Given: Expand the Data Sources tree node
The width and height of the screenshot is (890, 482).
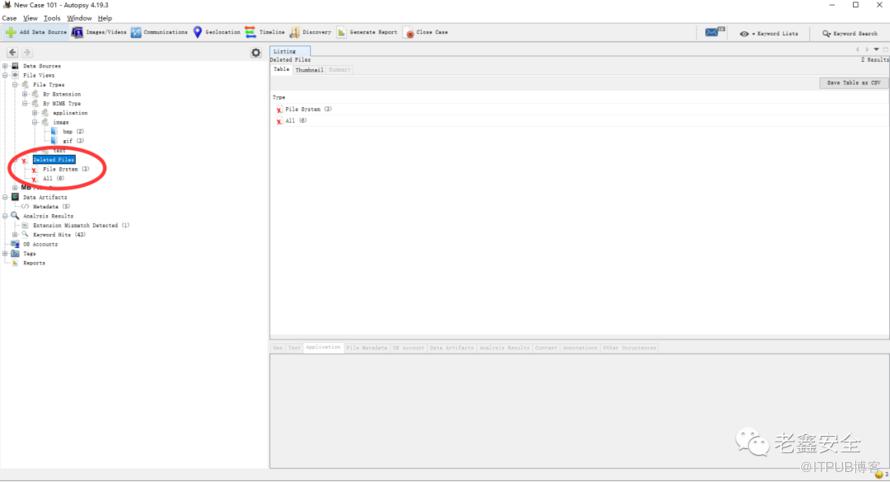Looking at the screenshot, I should pos(5,66).
